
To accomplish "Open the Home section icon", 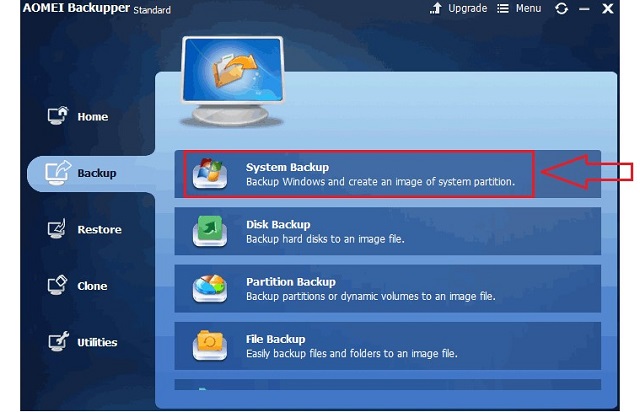I will [58, 116].
